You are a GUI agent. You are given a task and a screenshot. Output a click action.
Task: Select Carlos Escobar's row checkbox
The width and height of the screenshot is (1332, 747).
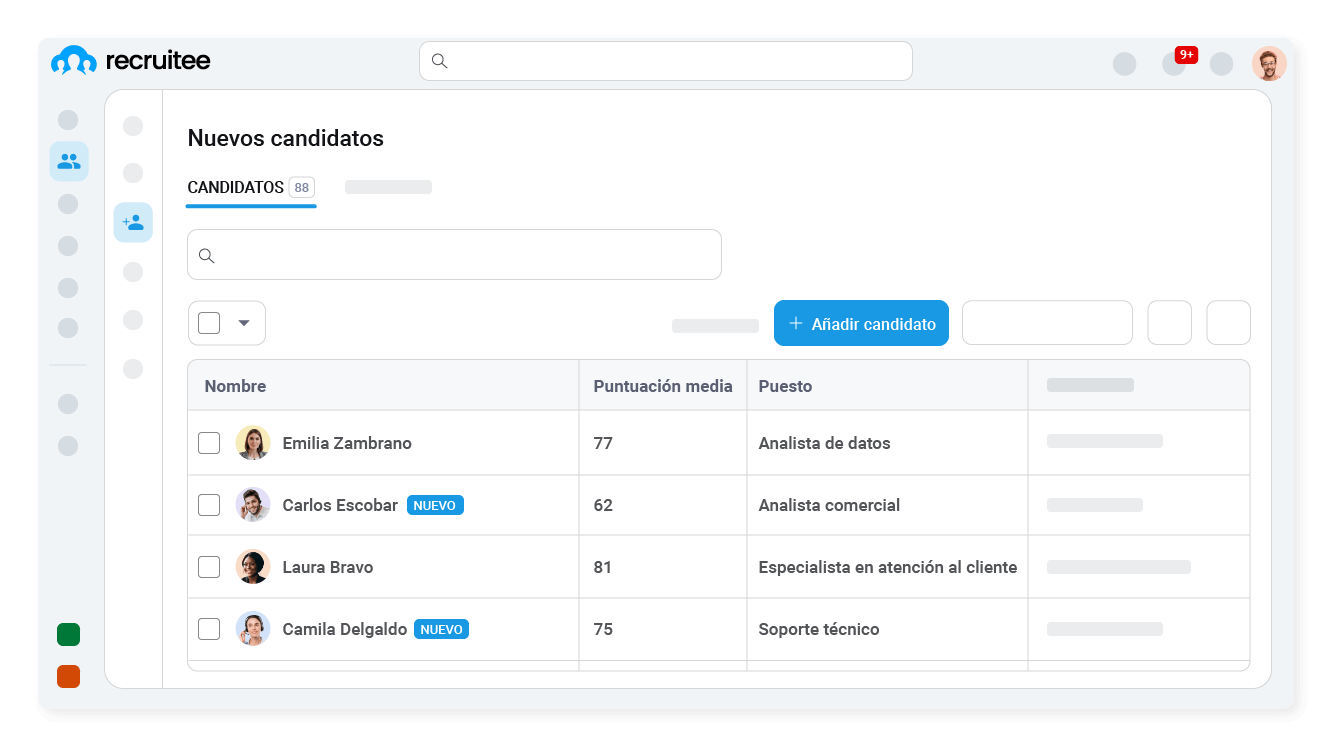click(209, 505)
